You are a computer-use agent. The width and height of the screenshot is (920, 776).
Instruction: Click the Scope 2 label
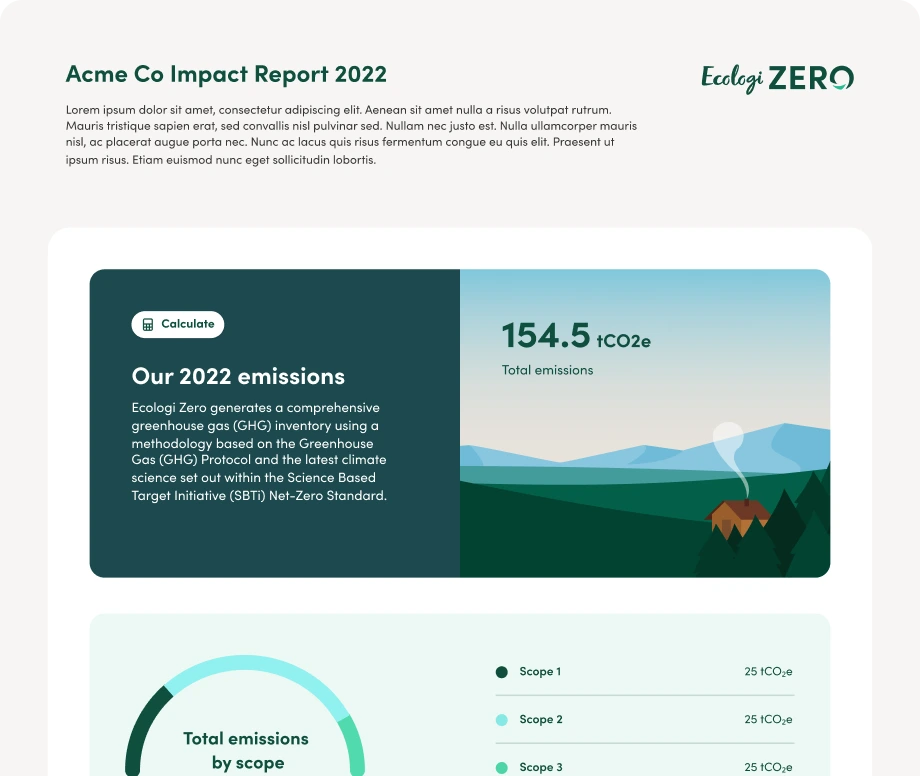point(541,720)
